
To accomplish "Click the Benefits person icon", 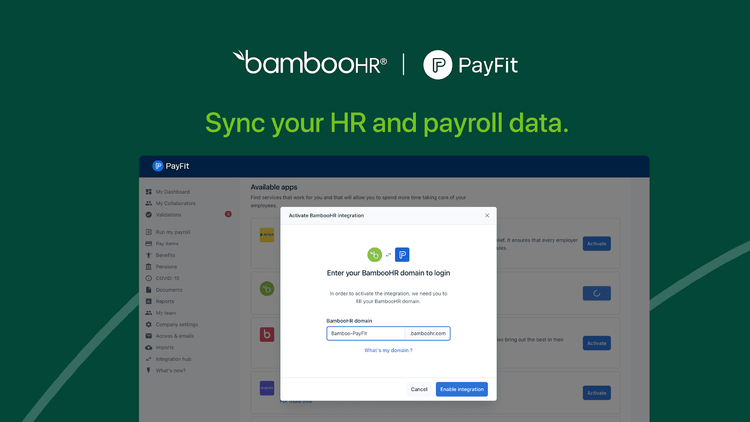I will point(149,255).
